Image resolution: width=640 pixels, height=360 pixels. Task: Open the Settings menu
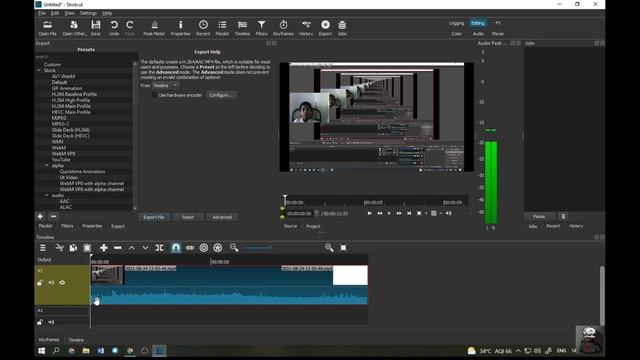pyautogui.click(x=88, y=13)
